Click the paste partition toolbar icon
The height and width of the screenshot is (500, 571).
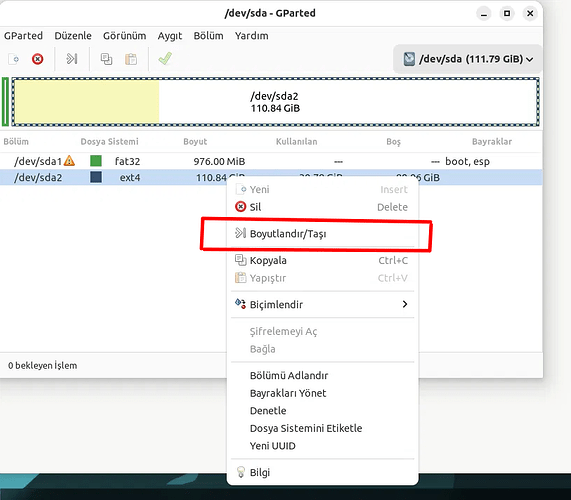tap(131, 59)
